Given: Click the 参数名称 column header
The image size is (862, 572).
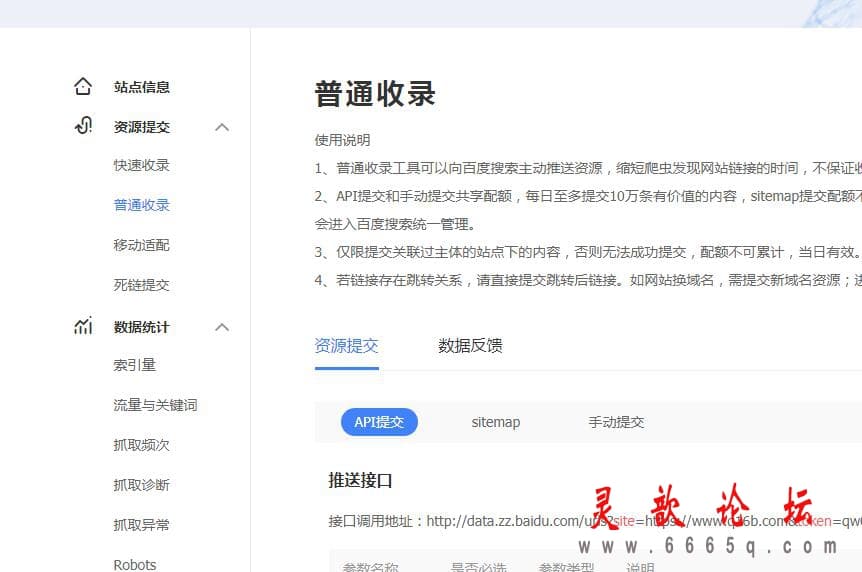Looking at the screenshot, I should (370, 567).
